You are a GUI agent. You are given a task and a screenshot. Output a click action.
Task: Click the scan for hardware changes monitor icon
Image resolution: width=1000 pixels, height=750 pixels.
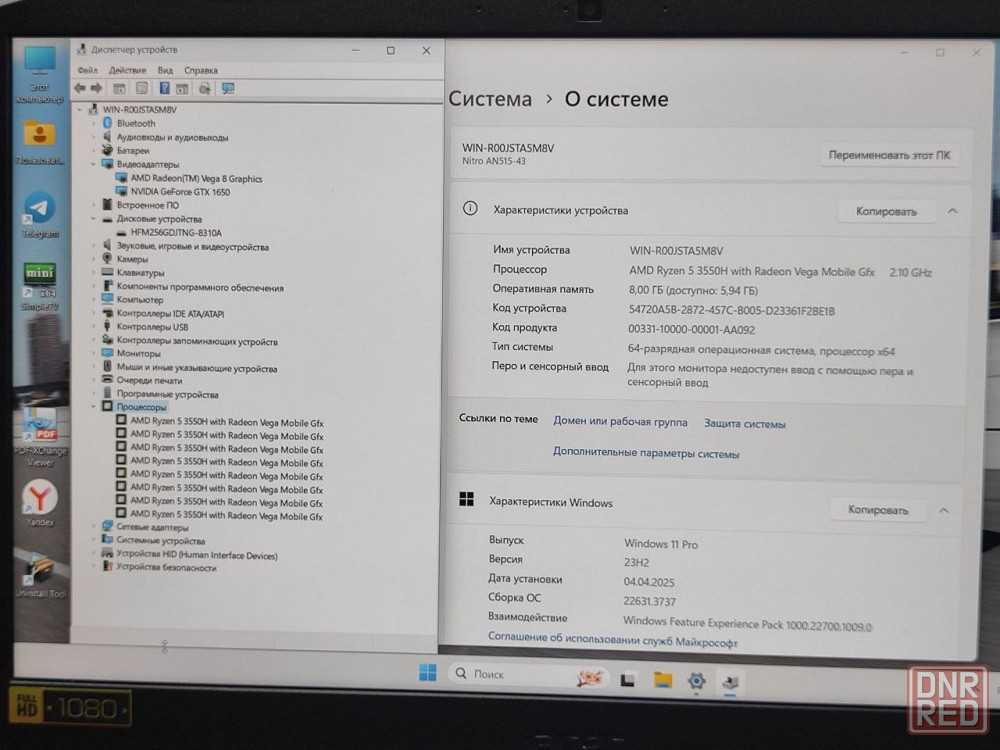tap(228, 88)
